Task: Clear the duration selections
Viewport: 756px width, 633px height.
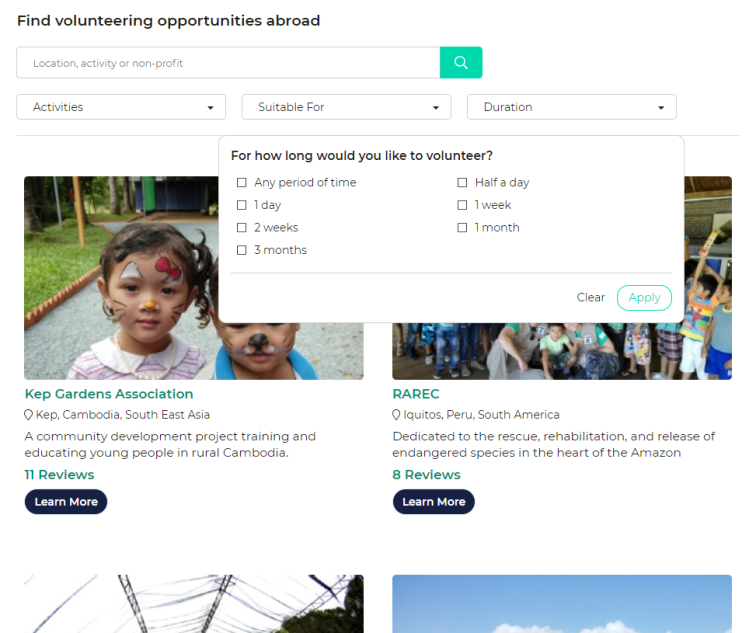Action: pyautogui.click(x=591, y=297)
